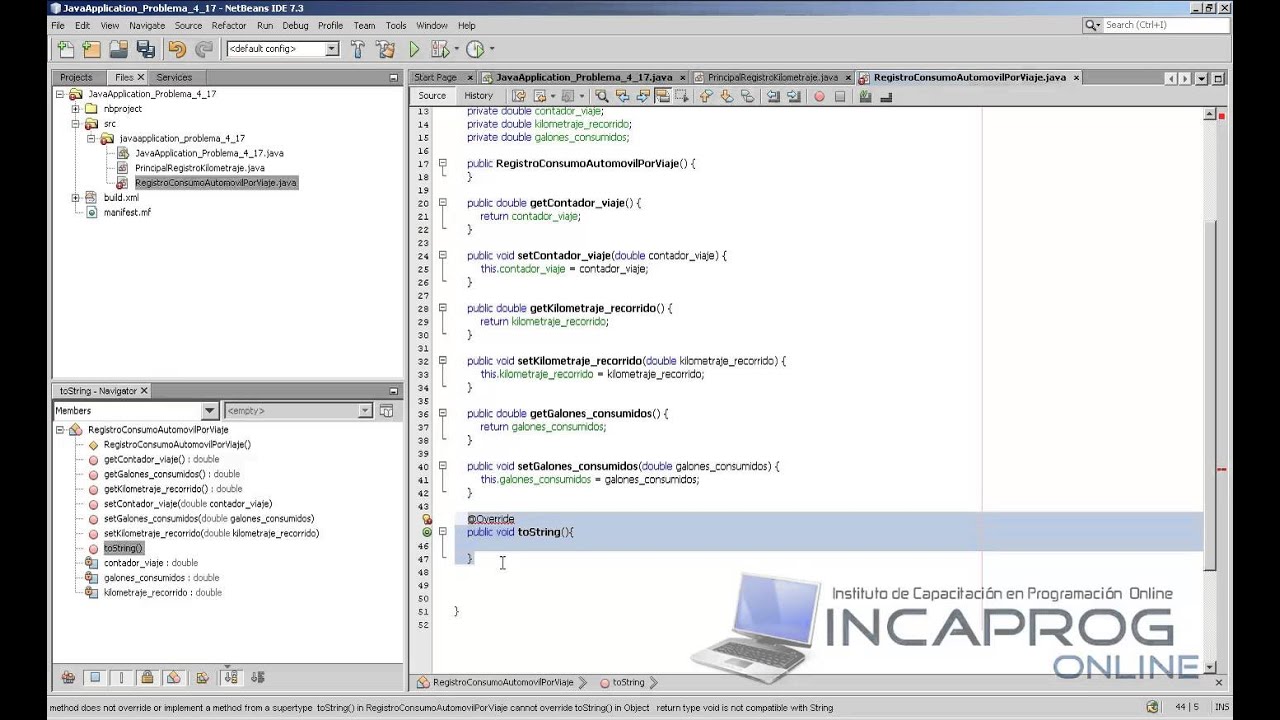Viewport: 1280px width, 720px height.
Task: Click the Open Project toolbar icon
Action: pos(118,49)
